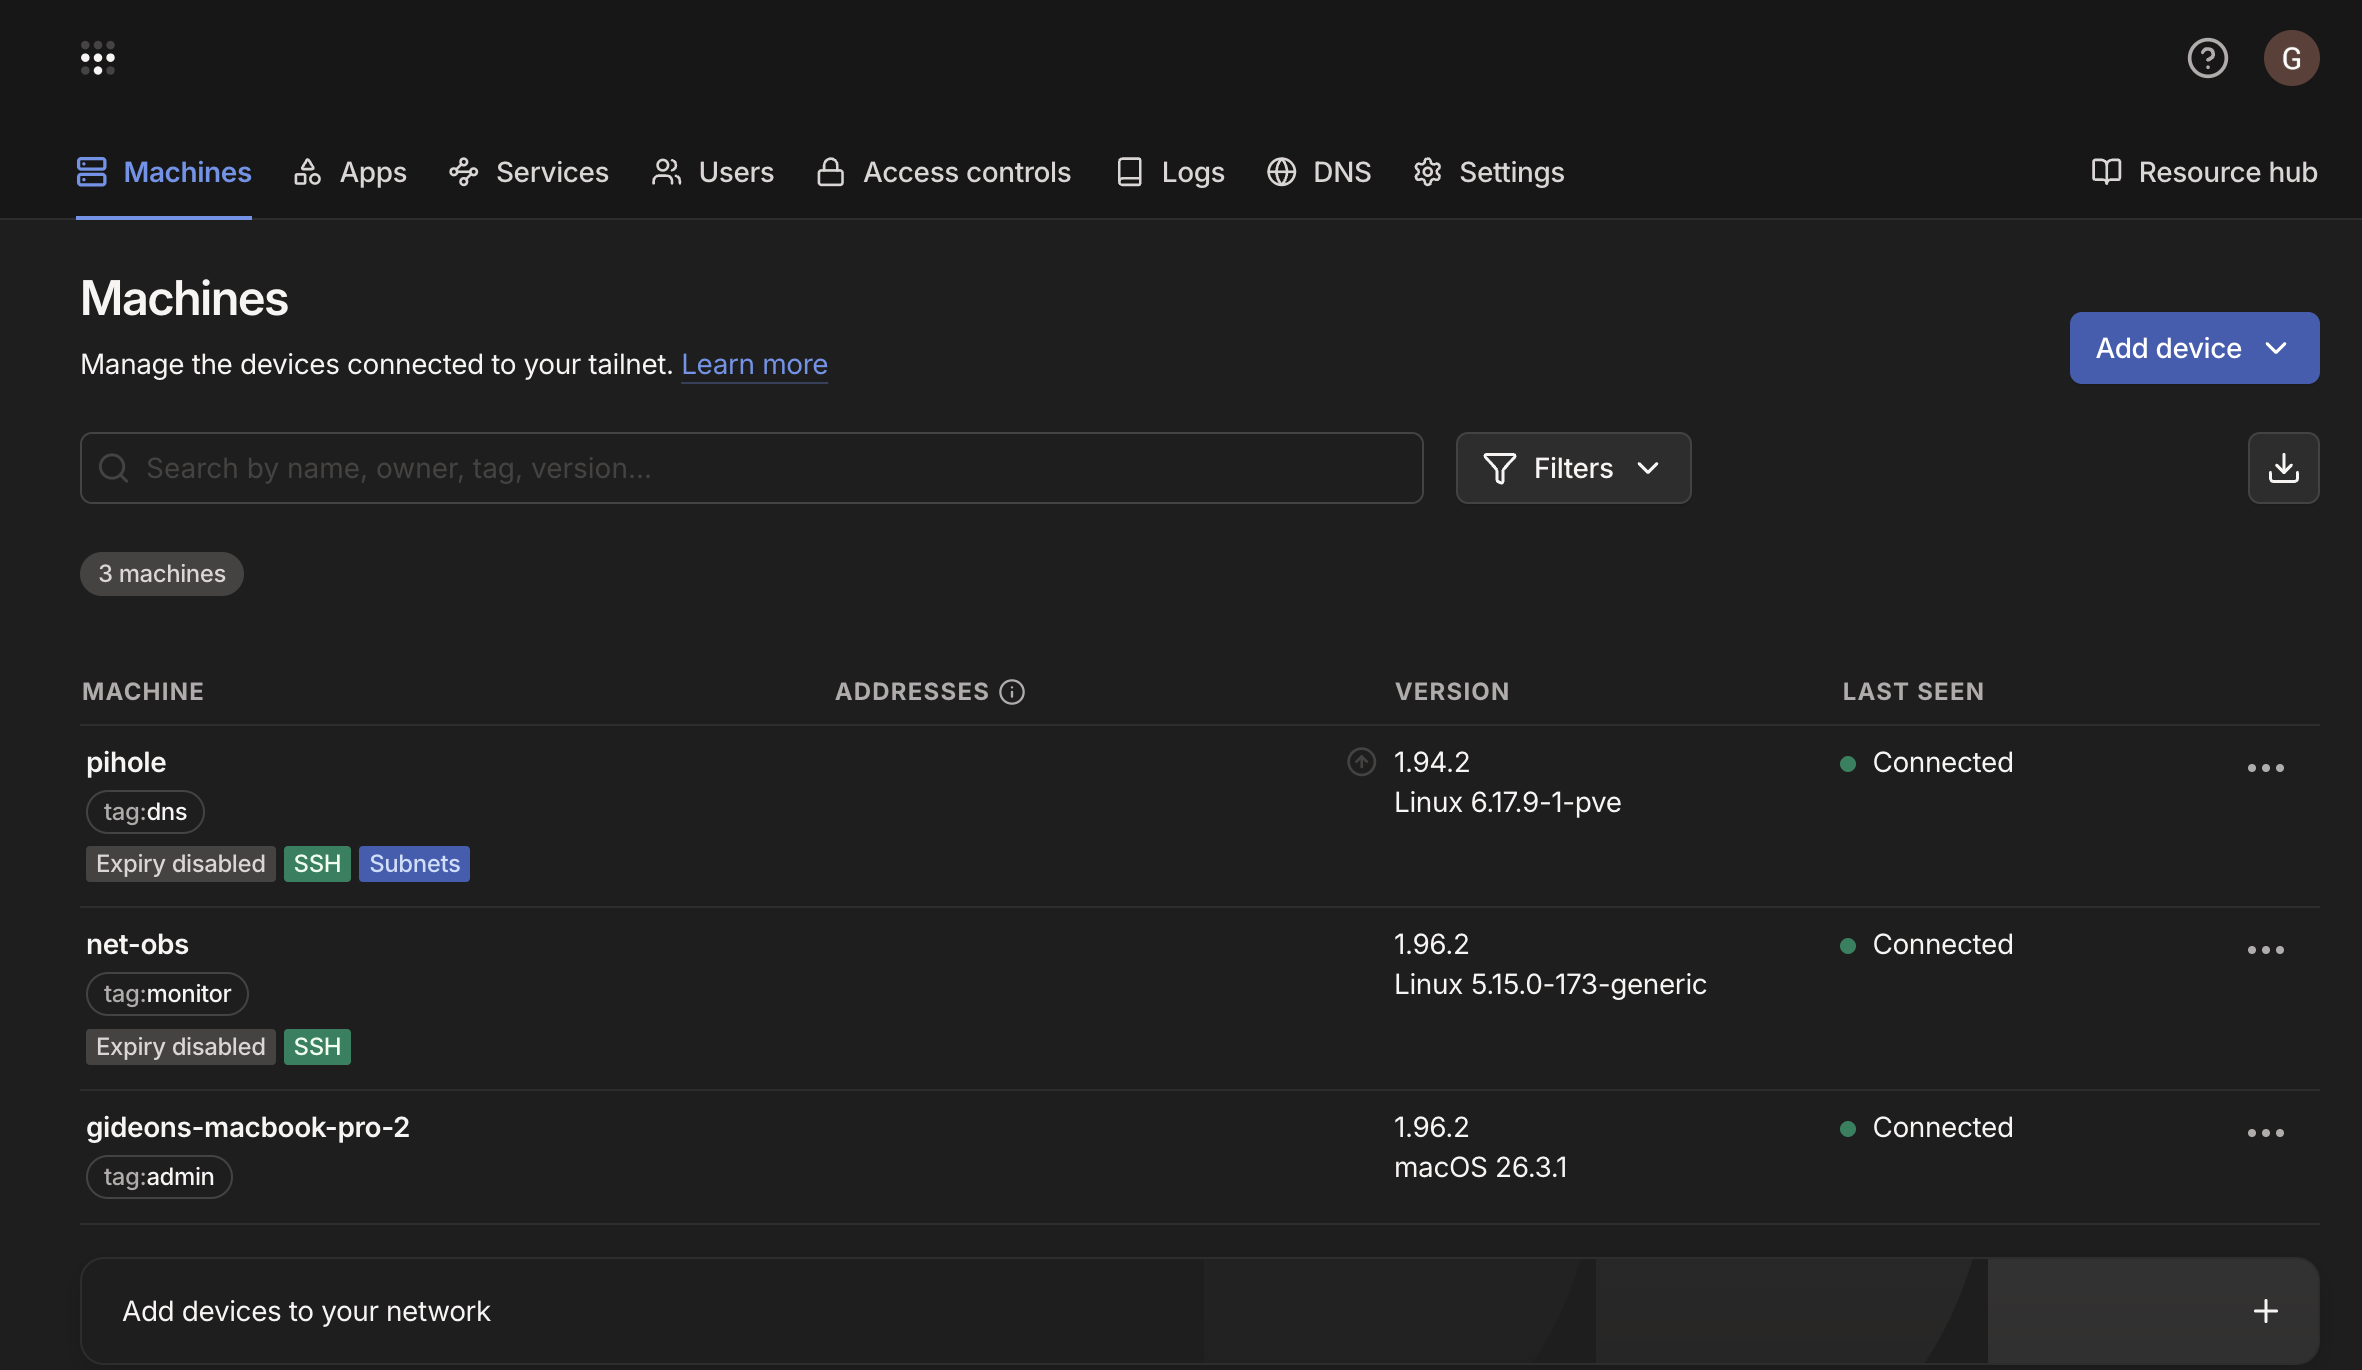Open the app launcher grid icon

tap(98, 58)
